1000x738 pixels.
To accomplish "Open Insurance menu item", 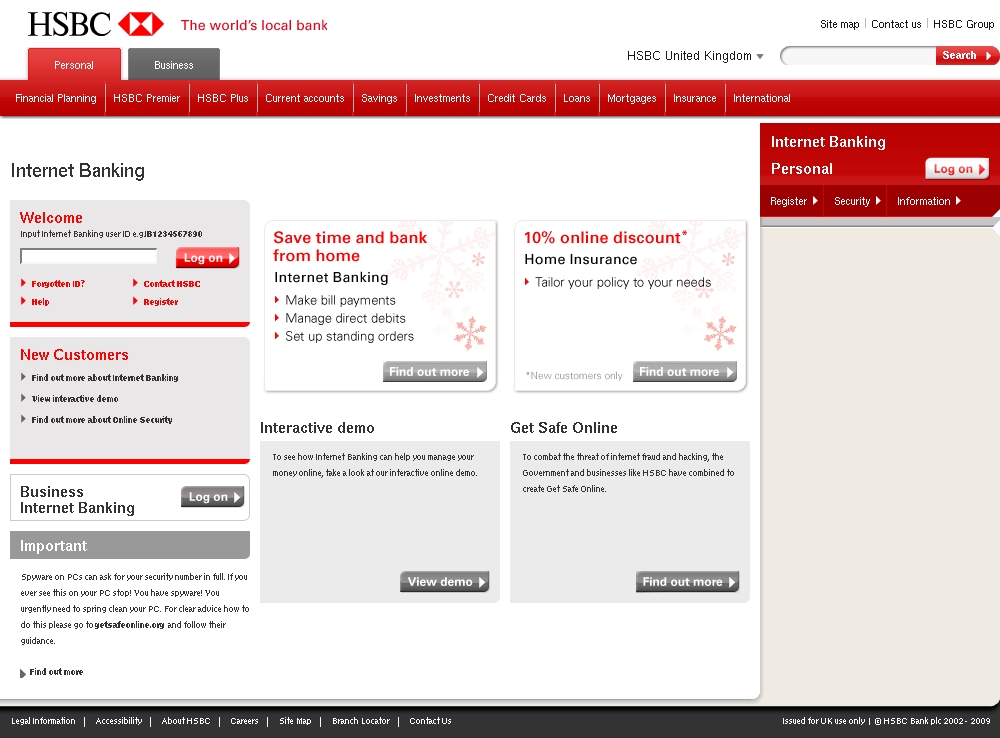I will click(695, 98).
